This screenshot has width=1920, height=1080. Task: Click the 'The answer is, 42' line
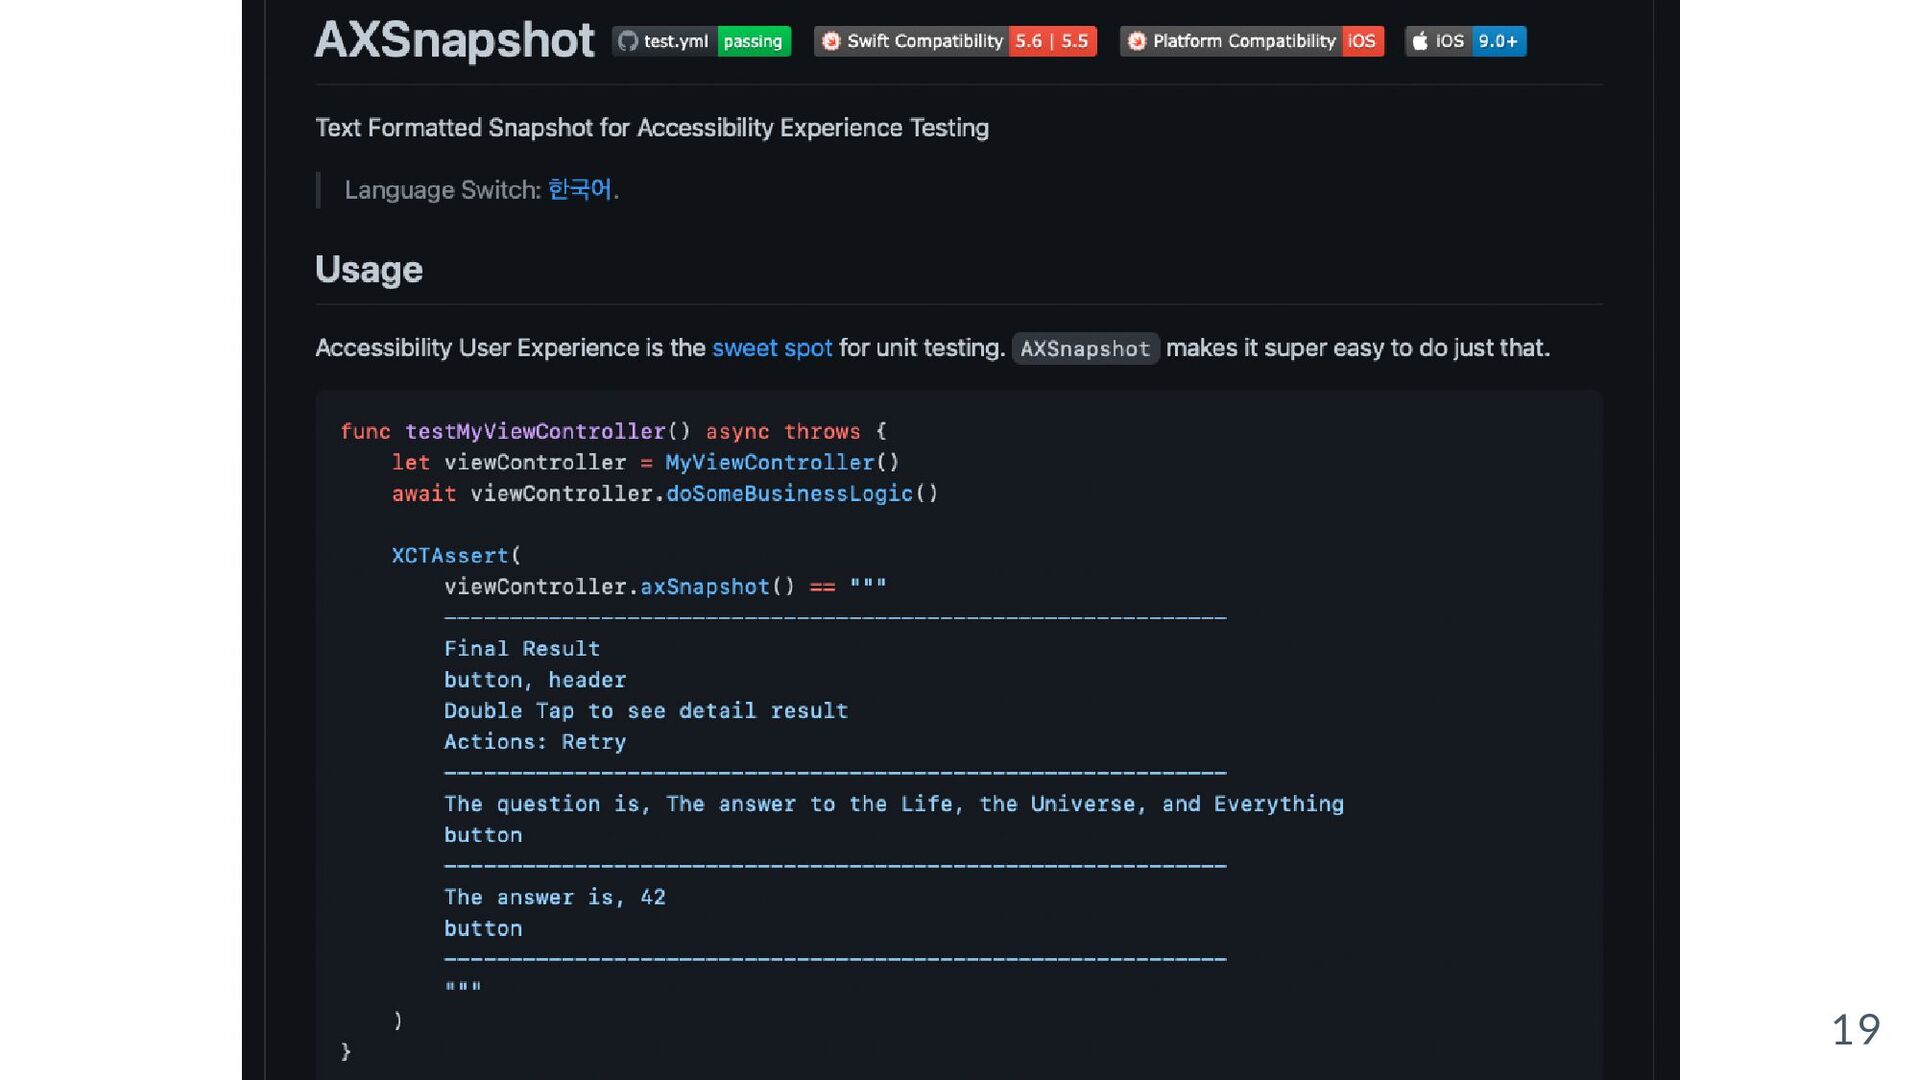(554, 897)
